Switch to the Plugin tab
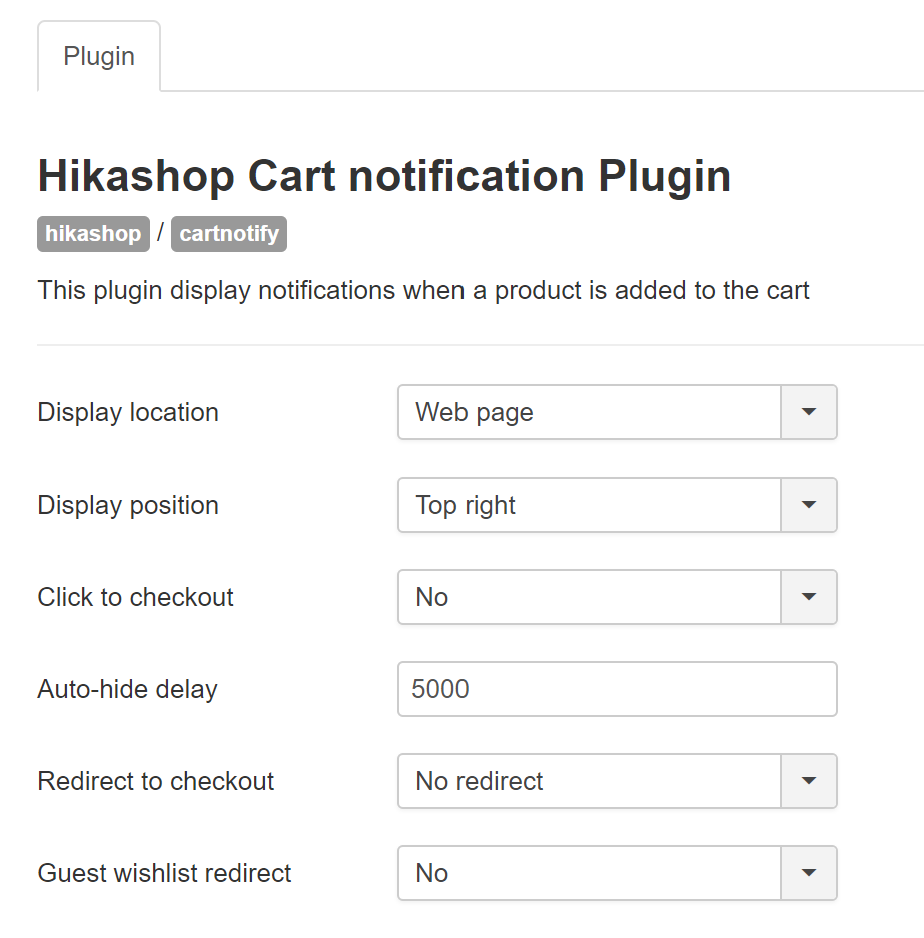The image size is (924, 938). 99,56
